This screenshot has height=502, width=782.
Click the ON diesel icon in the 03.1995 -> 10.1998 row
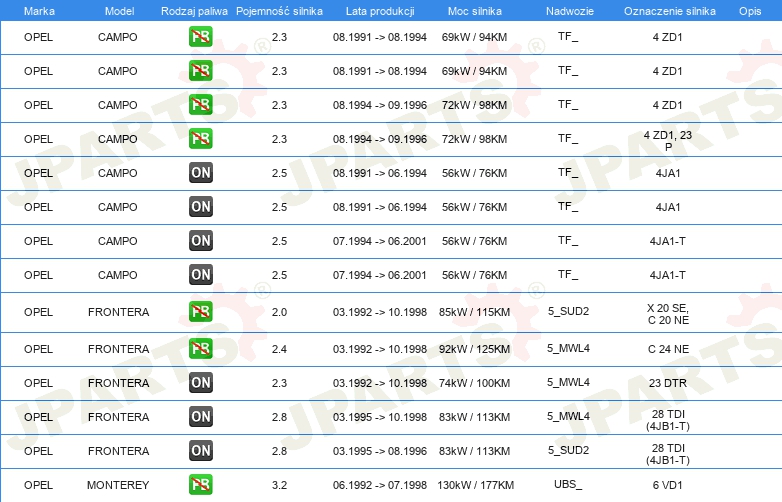coord(200,416)
